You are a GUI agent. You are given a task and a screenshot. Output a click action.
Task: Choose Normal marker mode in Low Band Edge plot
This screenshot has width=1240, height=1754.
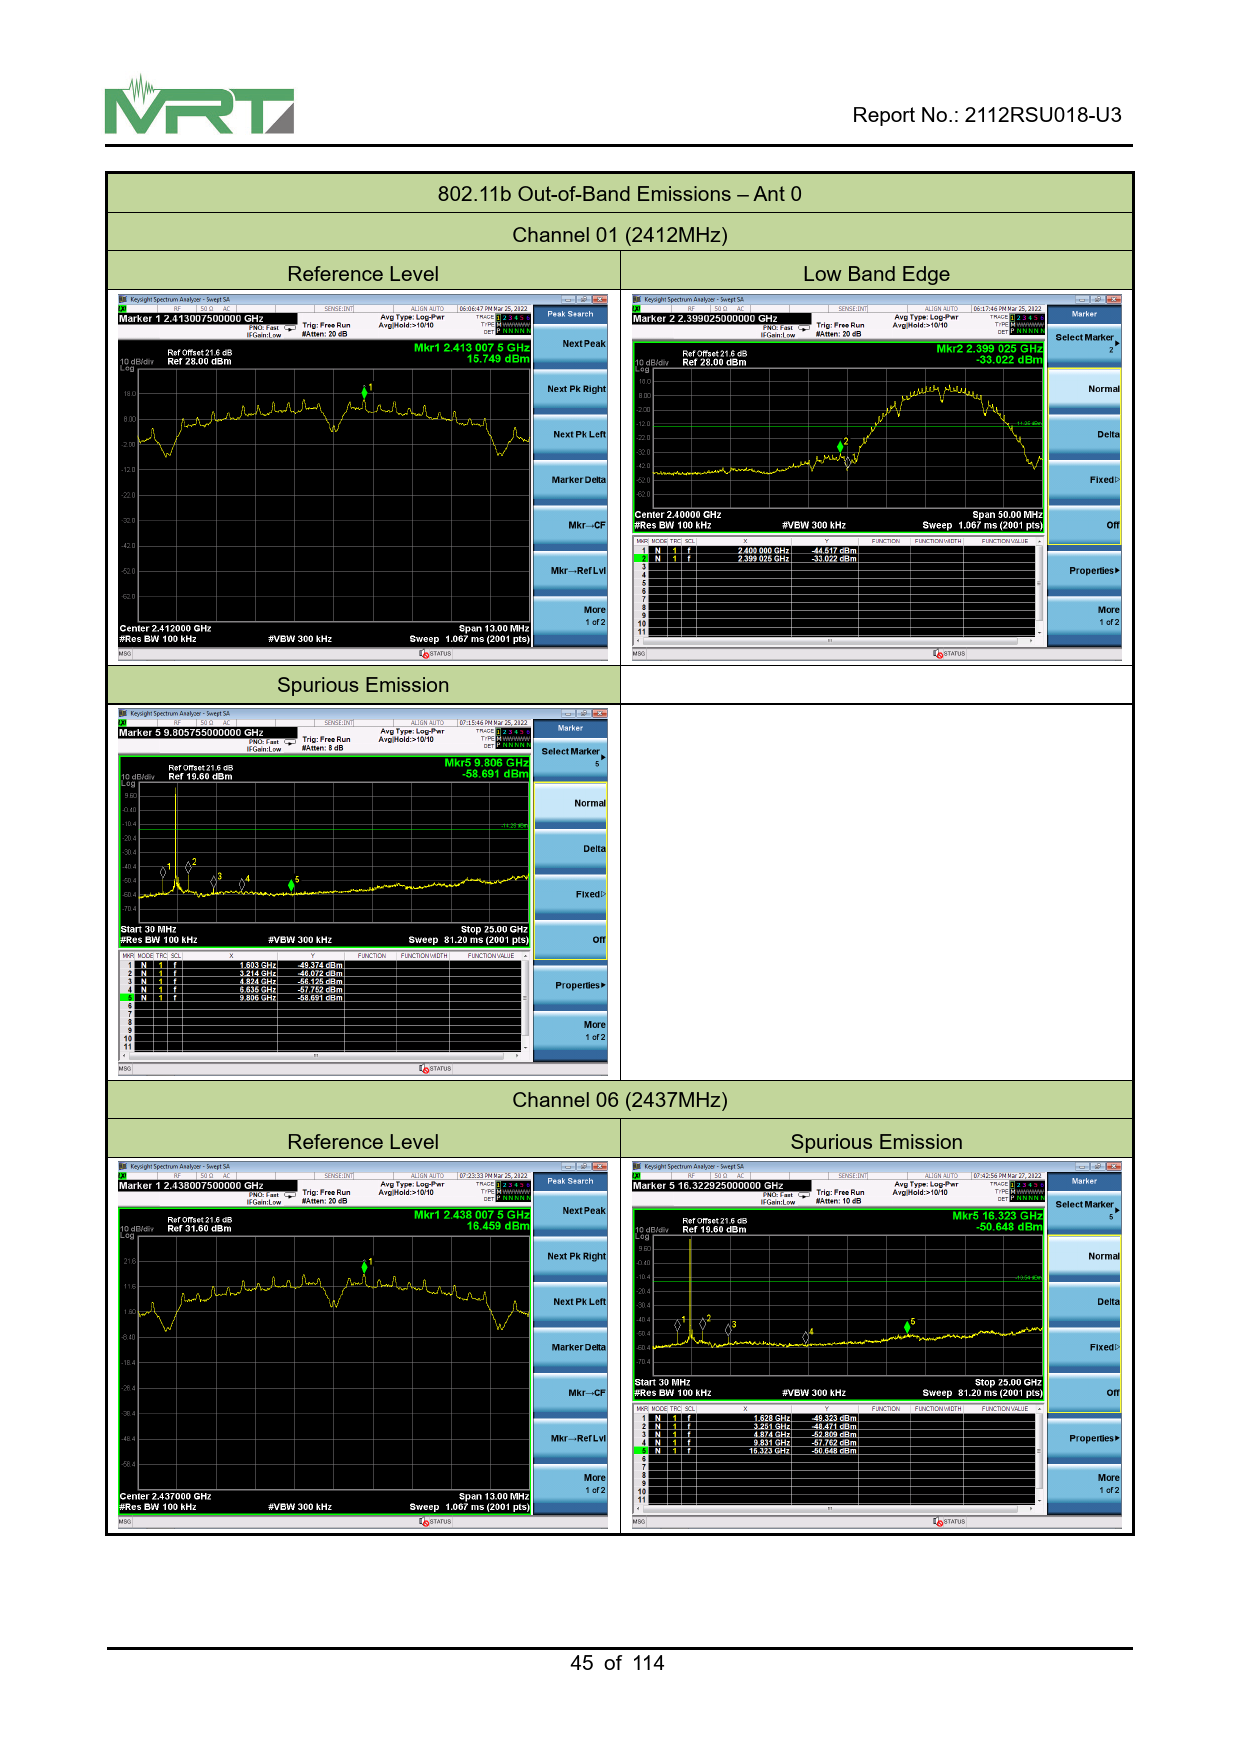(x=1084, y=389)
